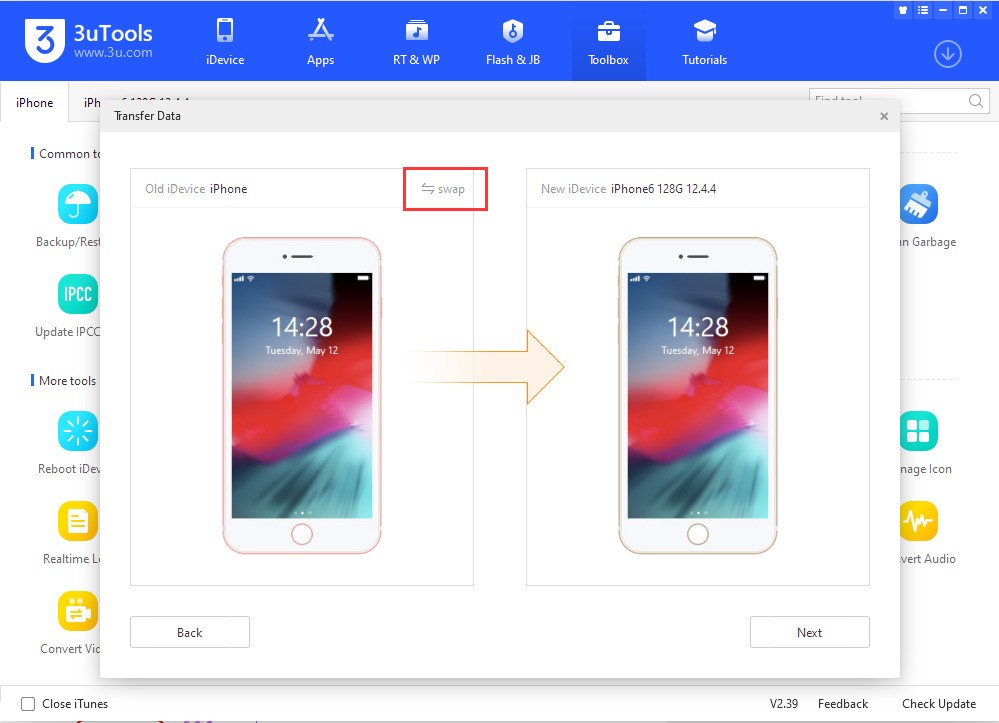Click the V2.39 version label
This screenshot has height=723, width=999.
(x=784, y=703)
